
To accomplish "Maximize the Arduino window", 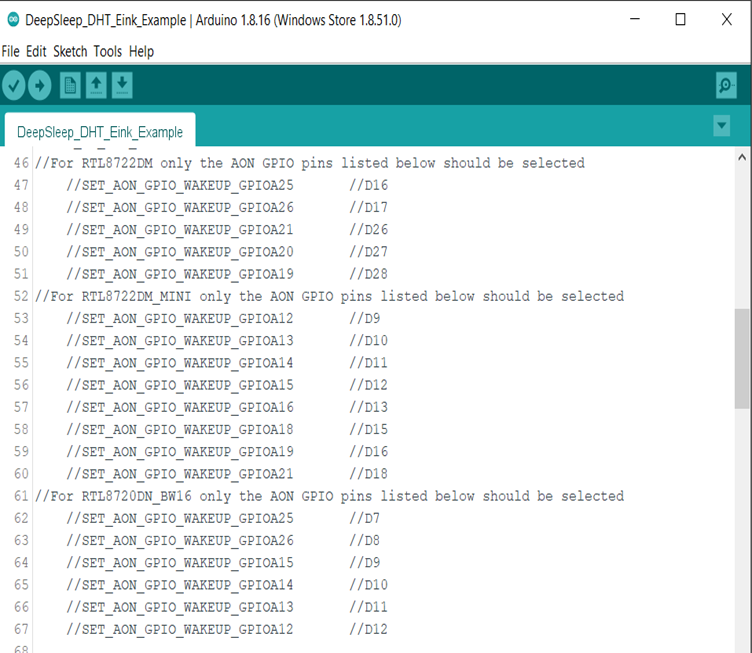I will [680, 20].
